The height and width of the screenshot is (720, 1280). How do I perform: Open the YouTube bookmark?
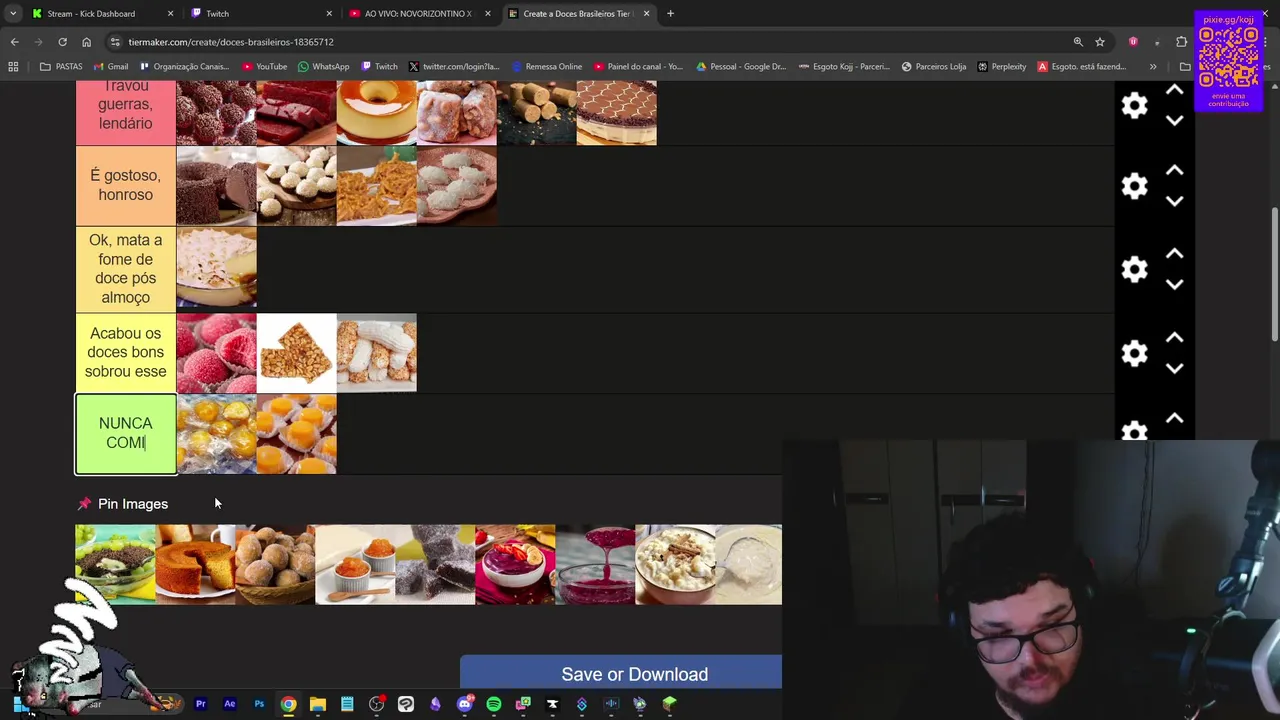pos(264,67)
